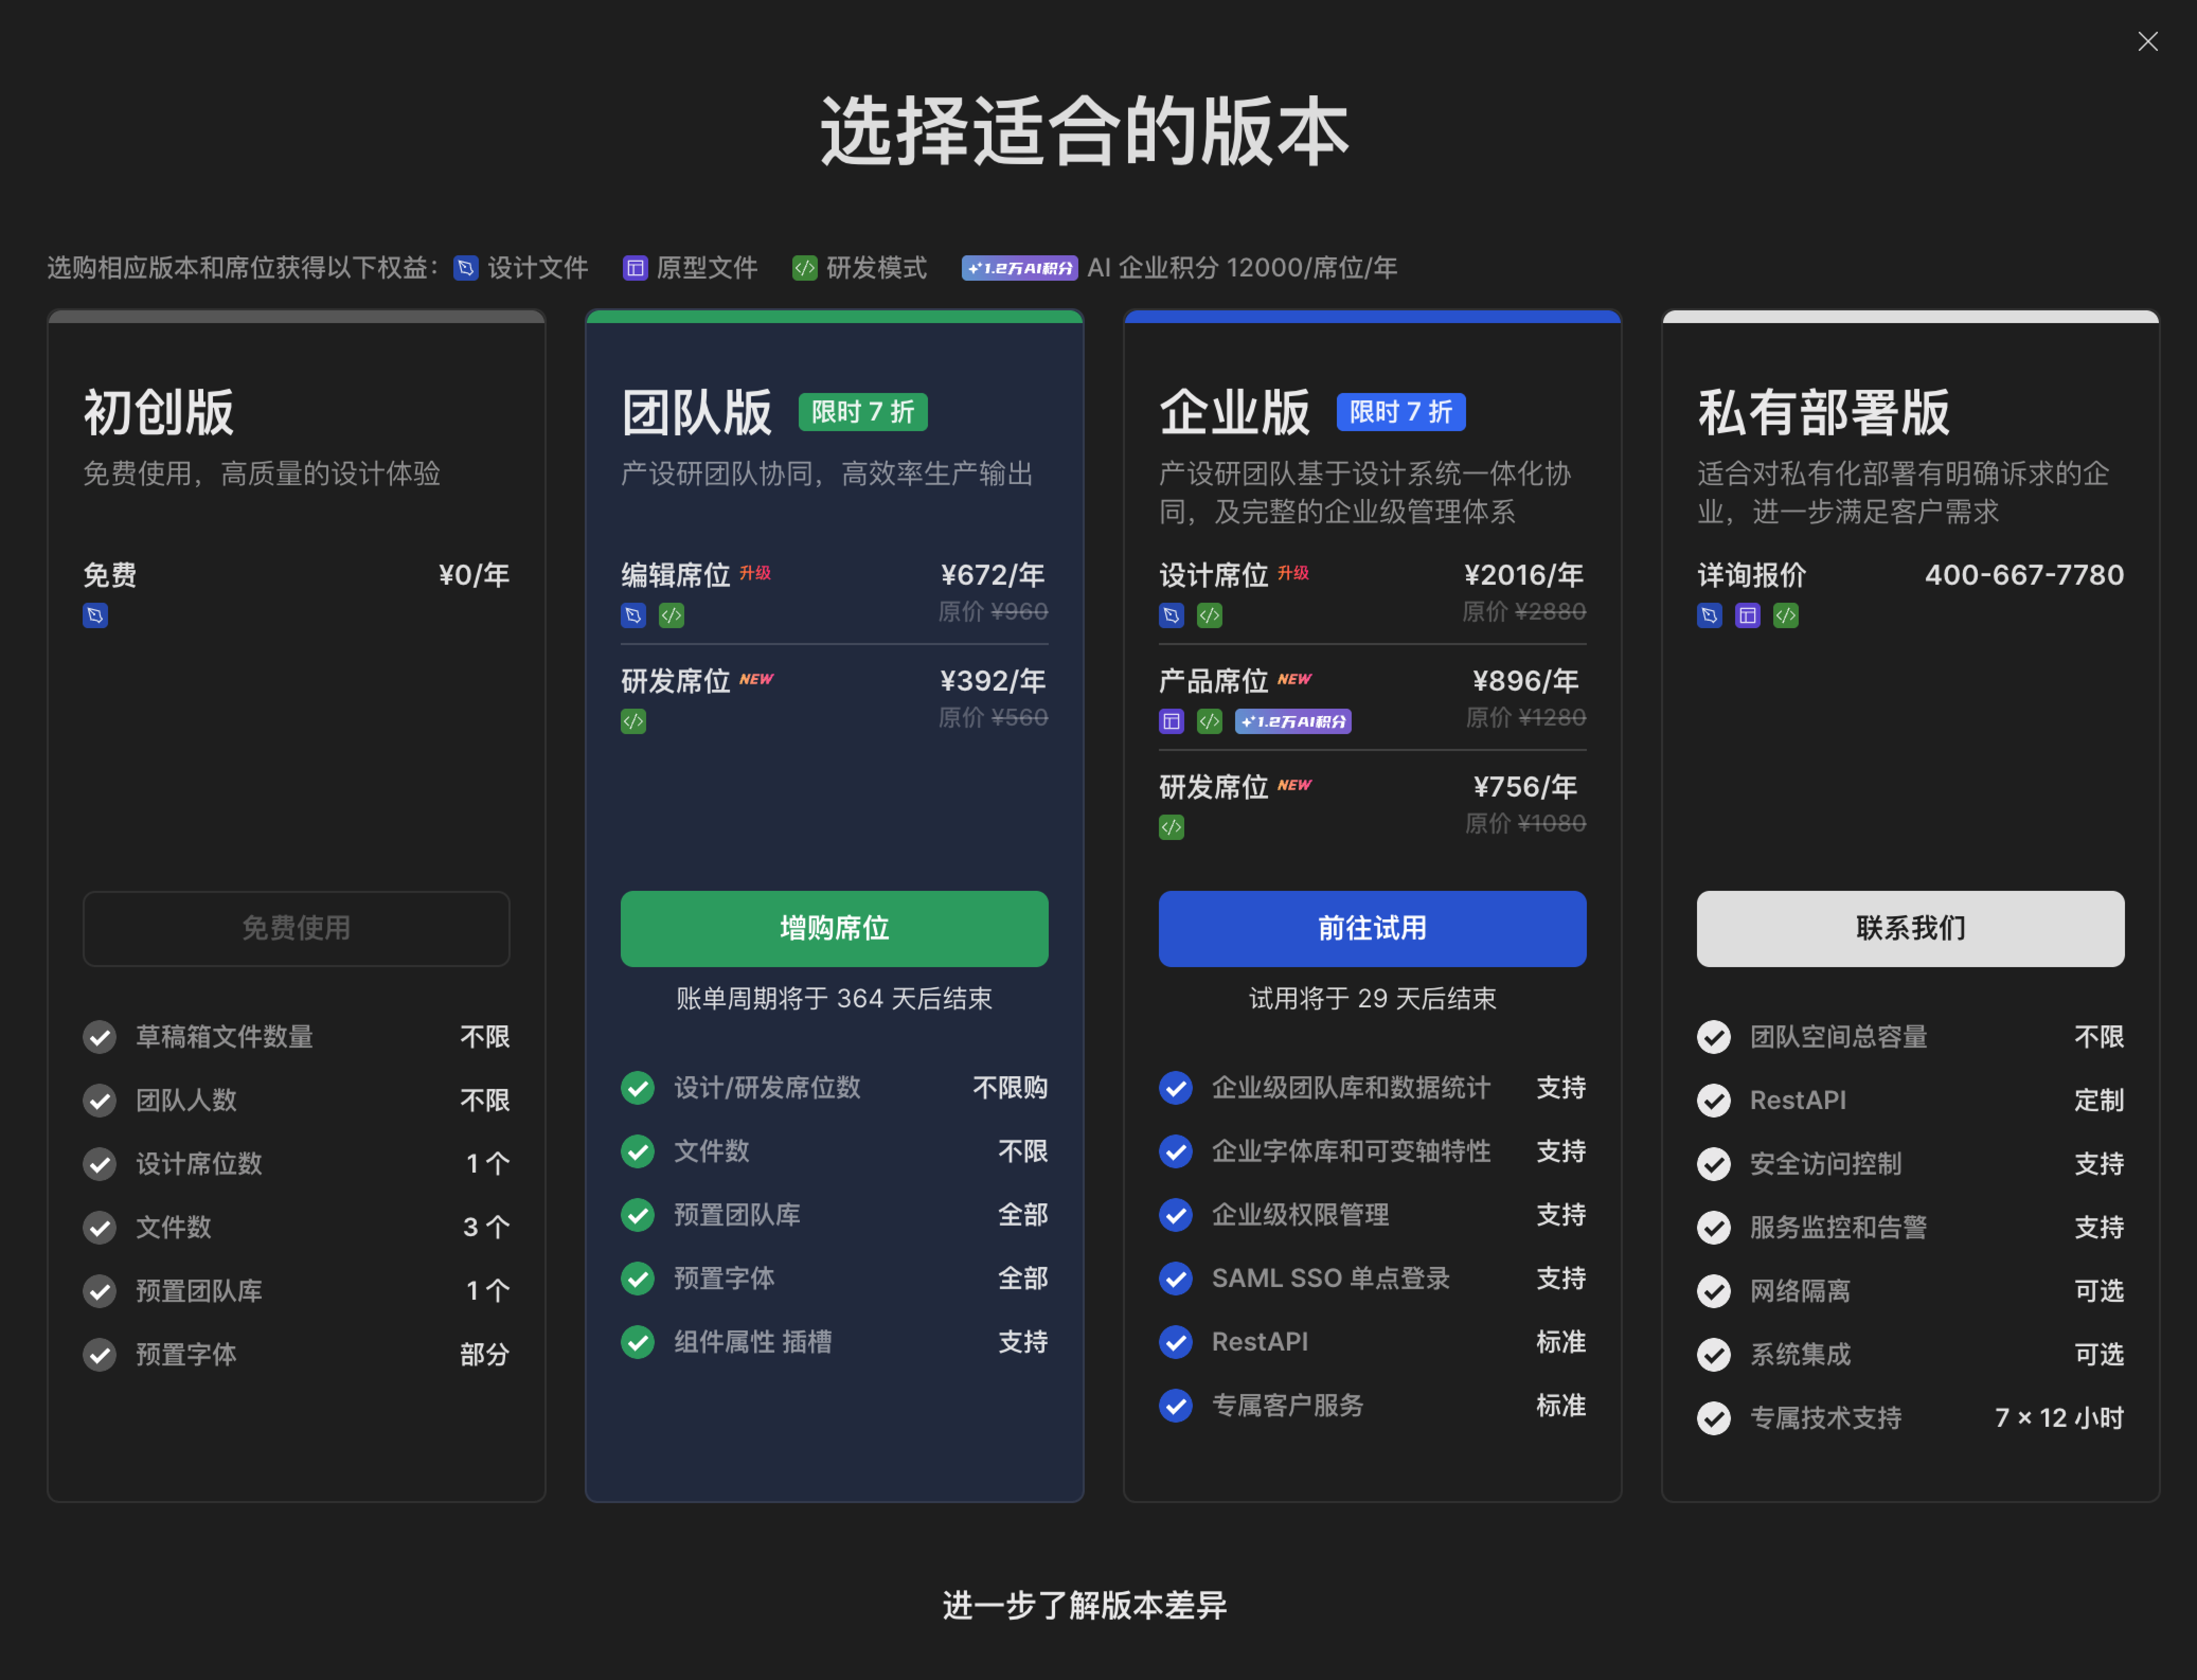Click the 私有部署版 plan title
The height and width of the screenshot is (1680, 2197).
[x=1824, y=412]
